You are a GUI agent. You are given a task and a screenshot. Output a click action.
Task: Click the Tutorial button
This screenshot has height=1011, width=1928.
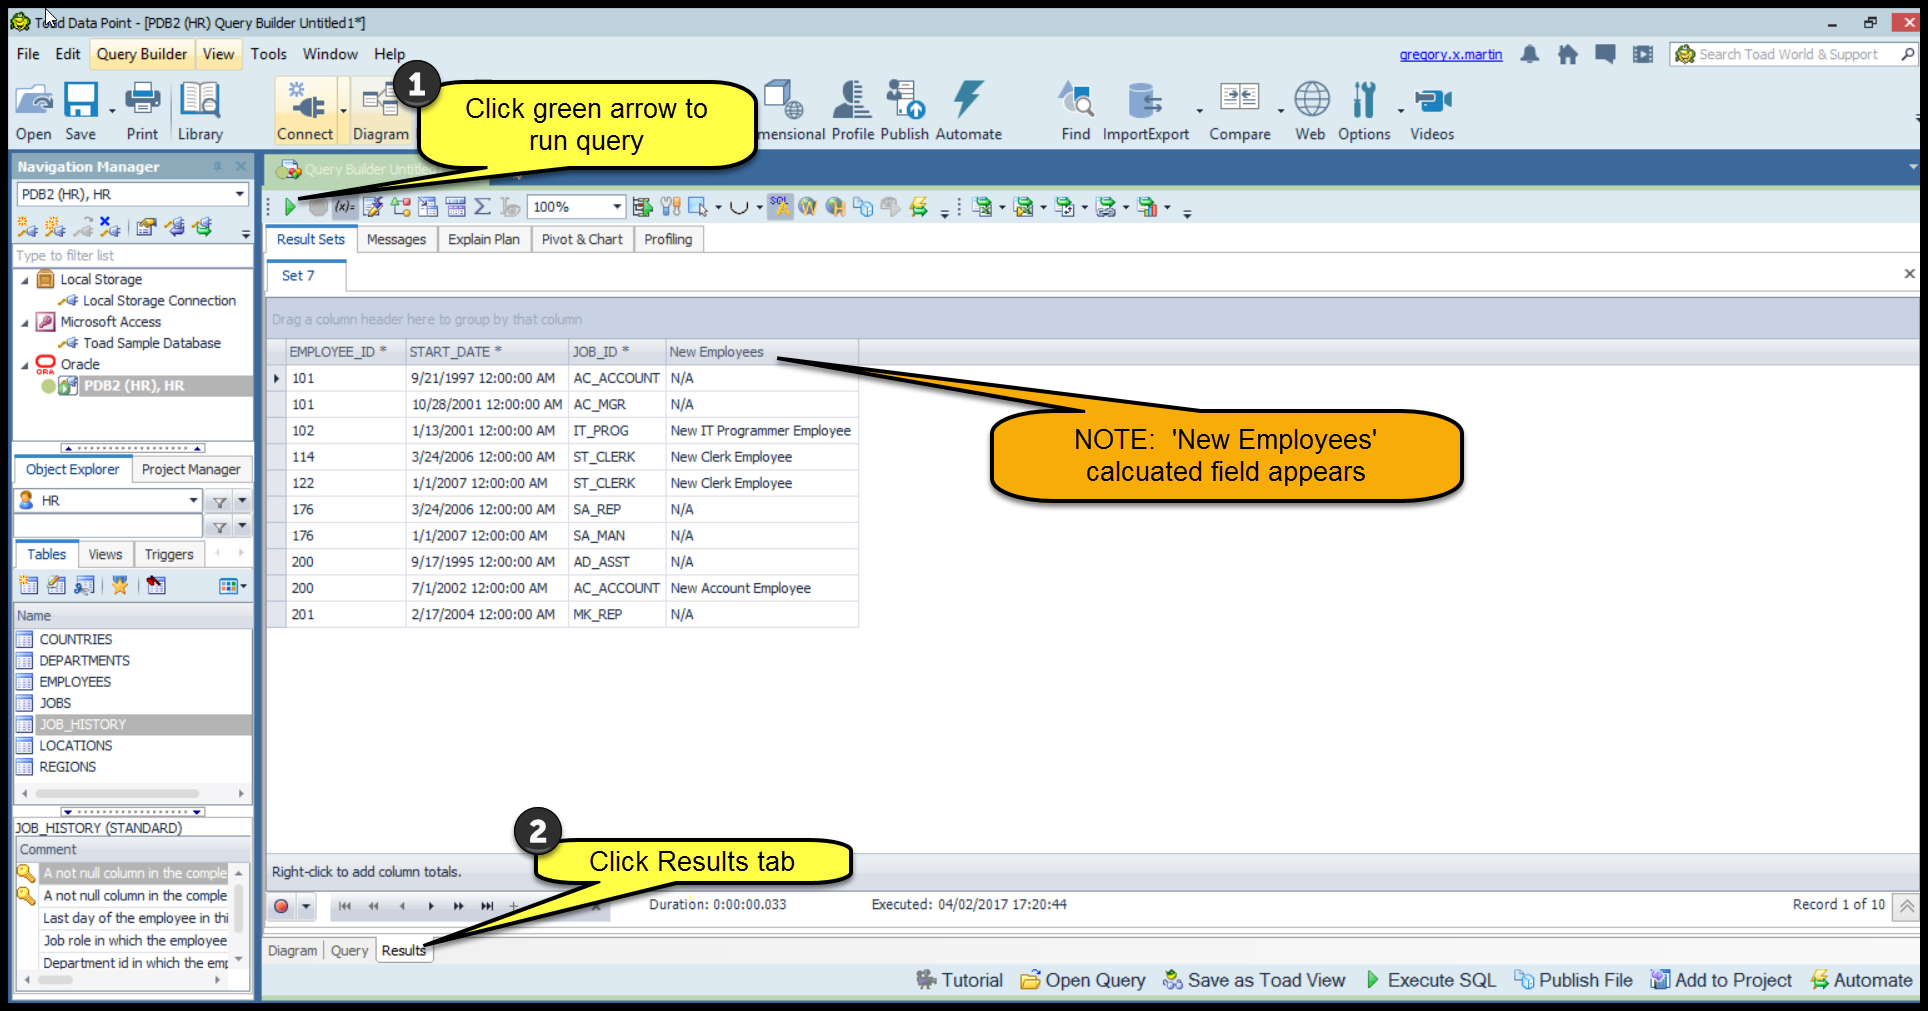[960, 980]
